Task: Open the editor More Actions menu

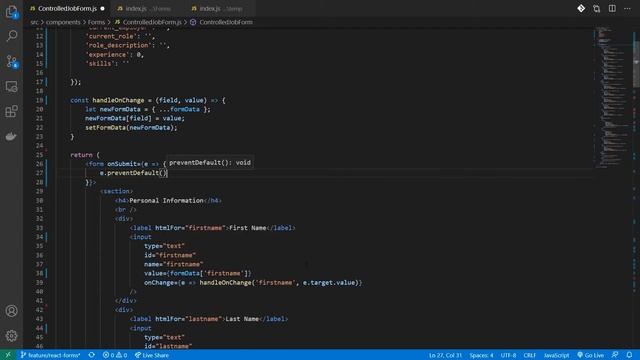Action: coord(627,8)
